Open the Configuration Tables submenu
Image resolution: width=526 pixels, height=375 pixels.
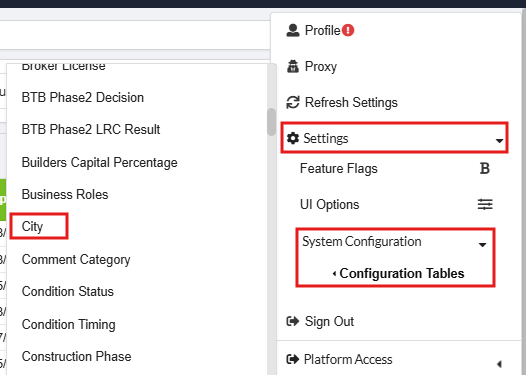coord(402,273)
